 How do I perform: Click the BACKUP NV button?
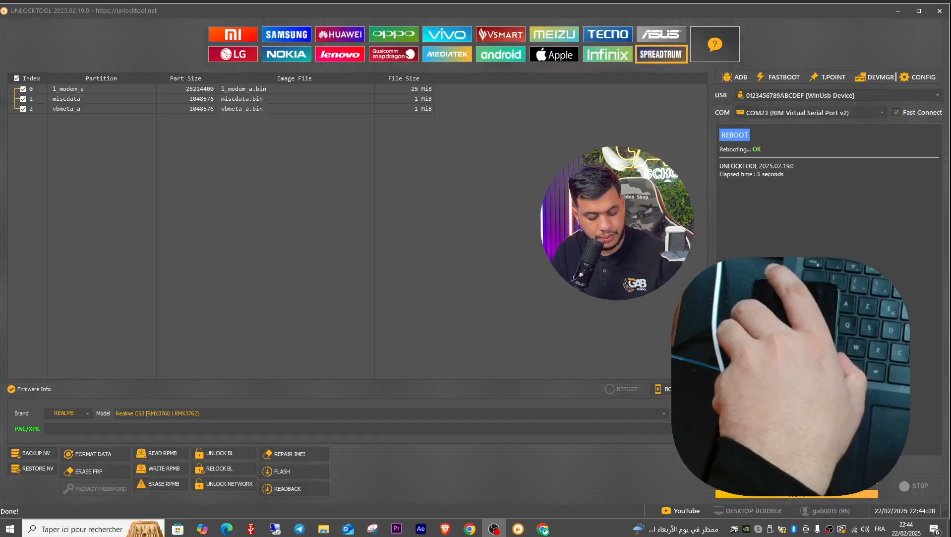32,453
